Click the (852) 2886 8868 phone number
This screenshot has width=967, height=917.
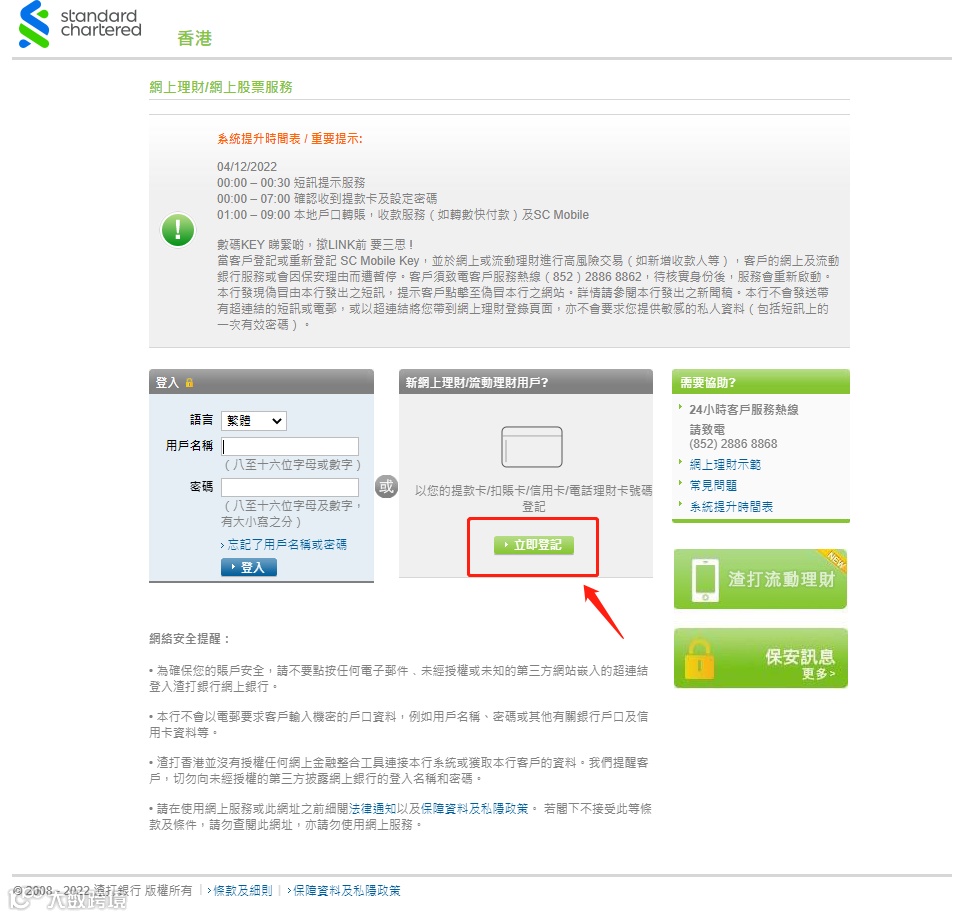pyautogui.click(x=733, y=444)
